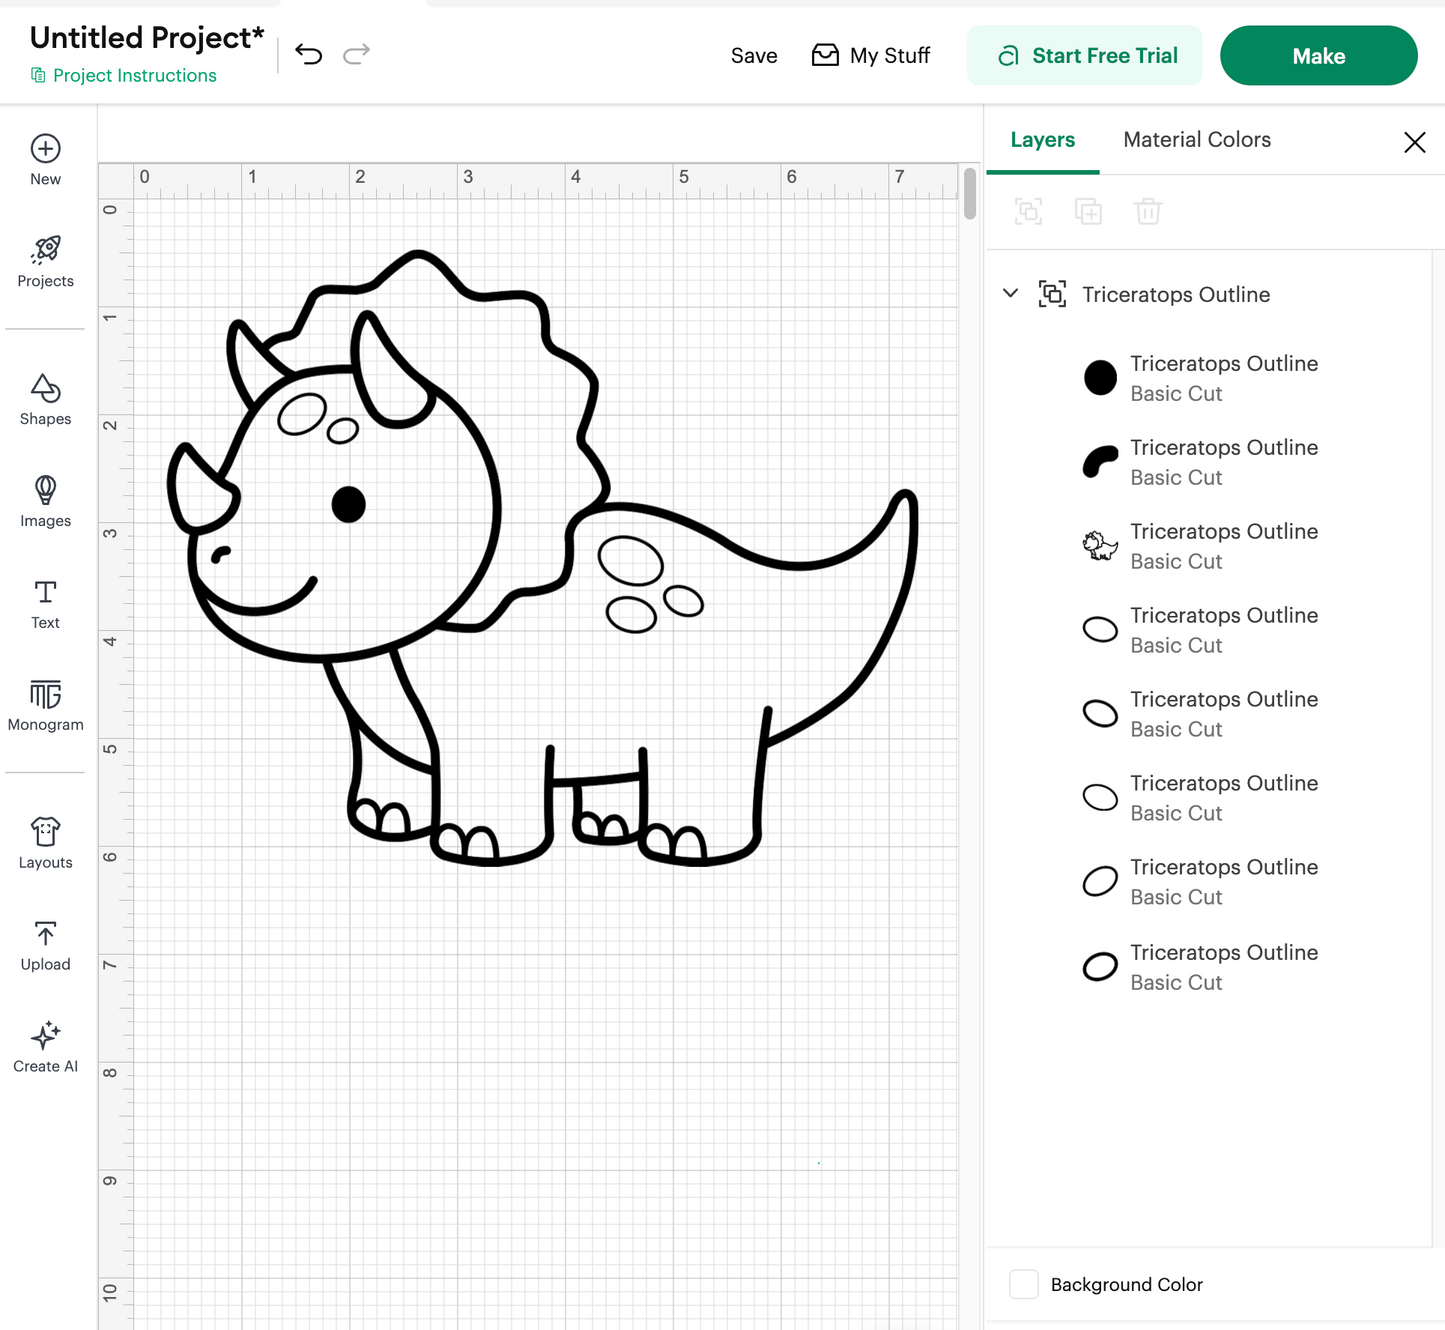
Task: Click the Save button
Action: coord(754,56)
